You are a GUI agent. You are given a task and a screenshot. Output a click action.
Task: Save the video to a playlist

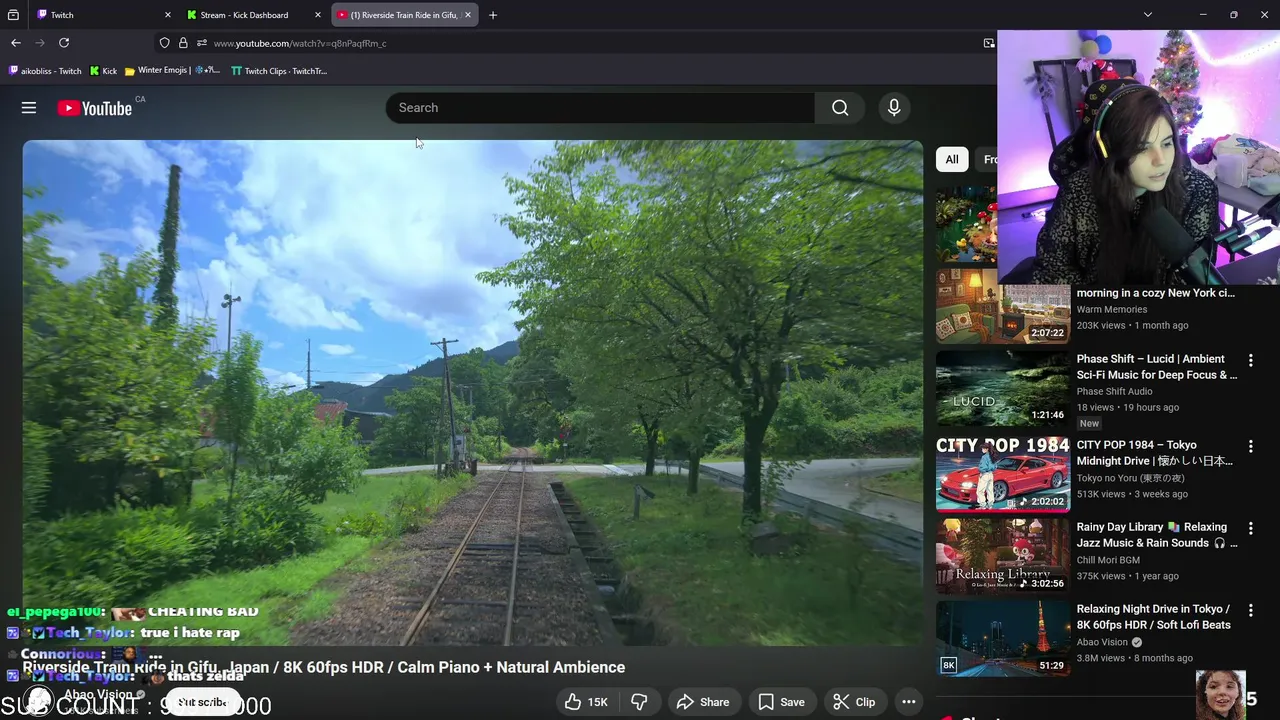click(781, 702)
